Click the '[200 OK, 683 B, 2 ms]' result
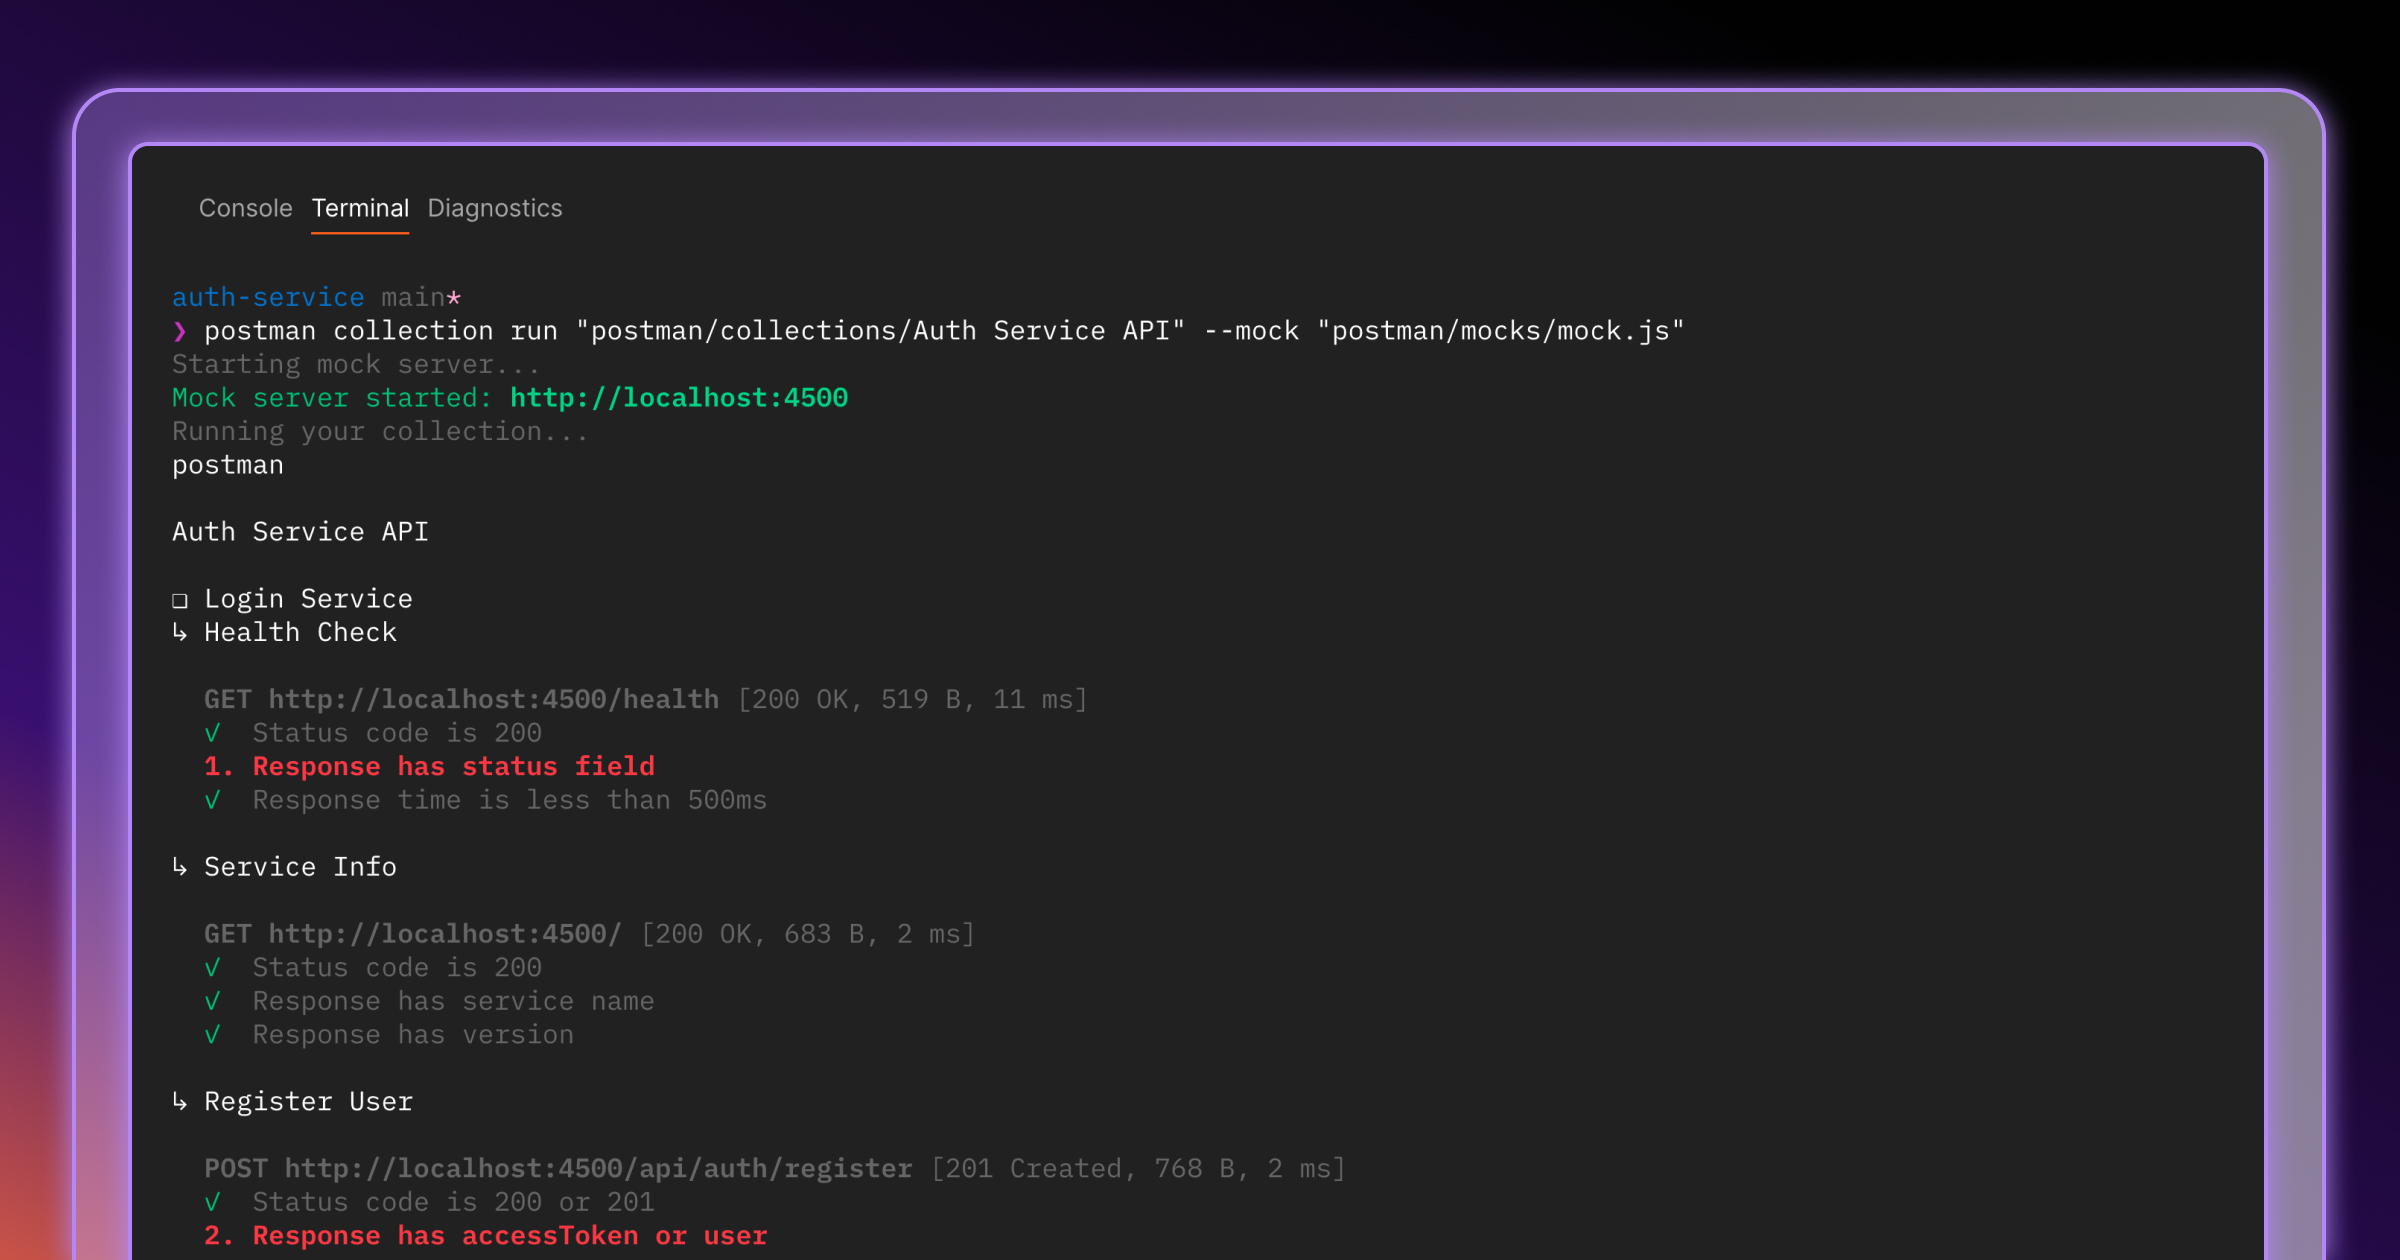 808,934
